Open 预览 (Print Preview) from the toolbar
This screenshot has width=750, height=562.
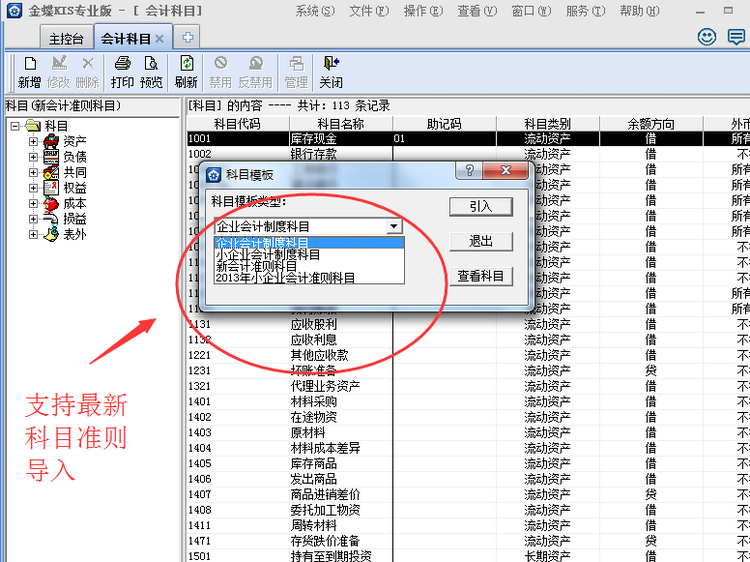click(151, 72)
